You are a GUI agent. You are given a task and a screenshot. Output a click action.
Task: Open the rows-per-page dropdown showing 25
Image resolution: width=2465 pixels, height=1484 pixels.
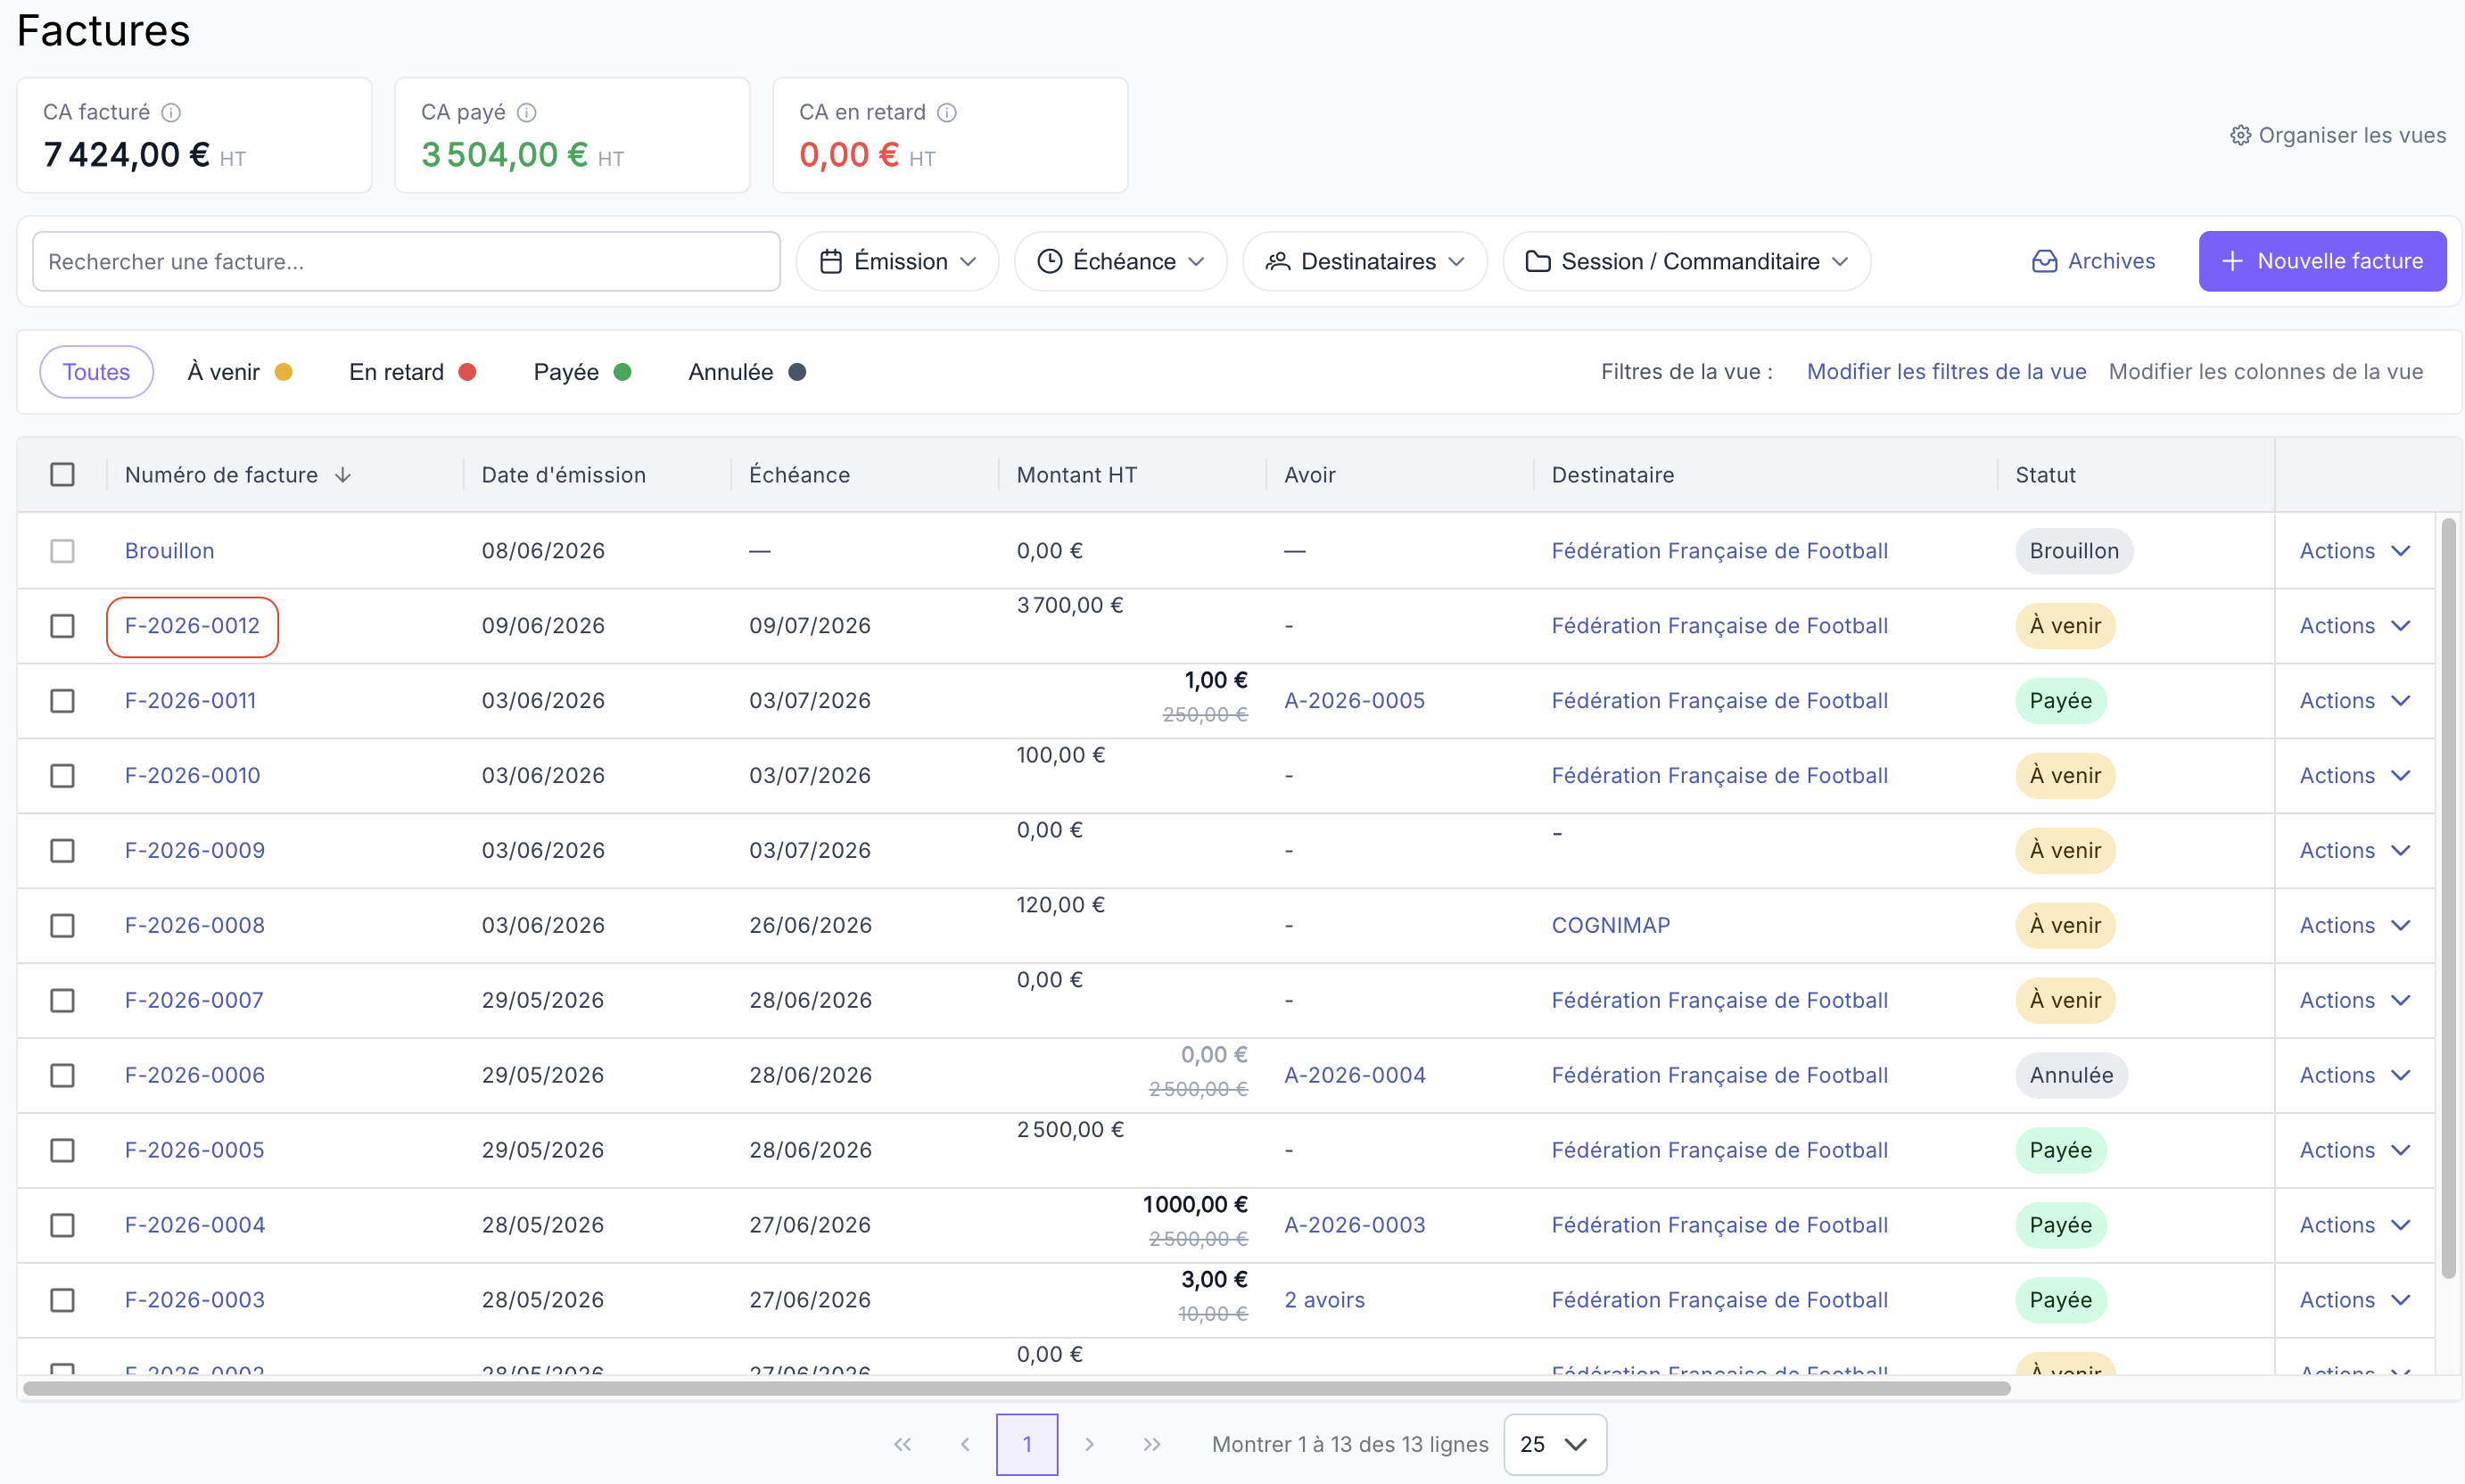point(1555,1444)
